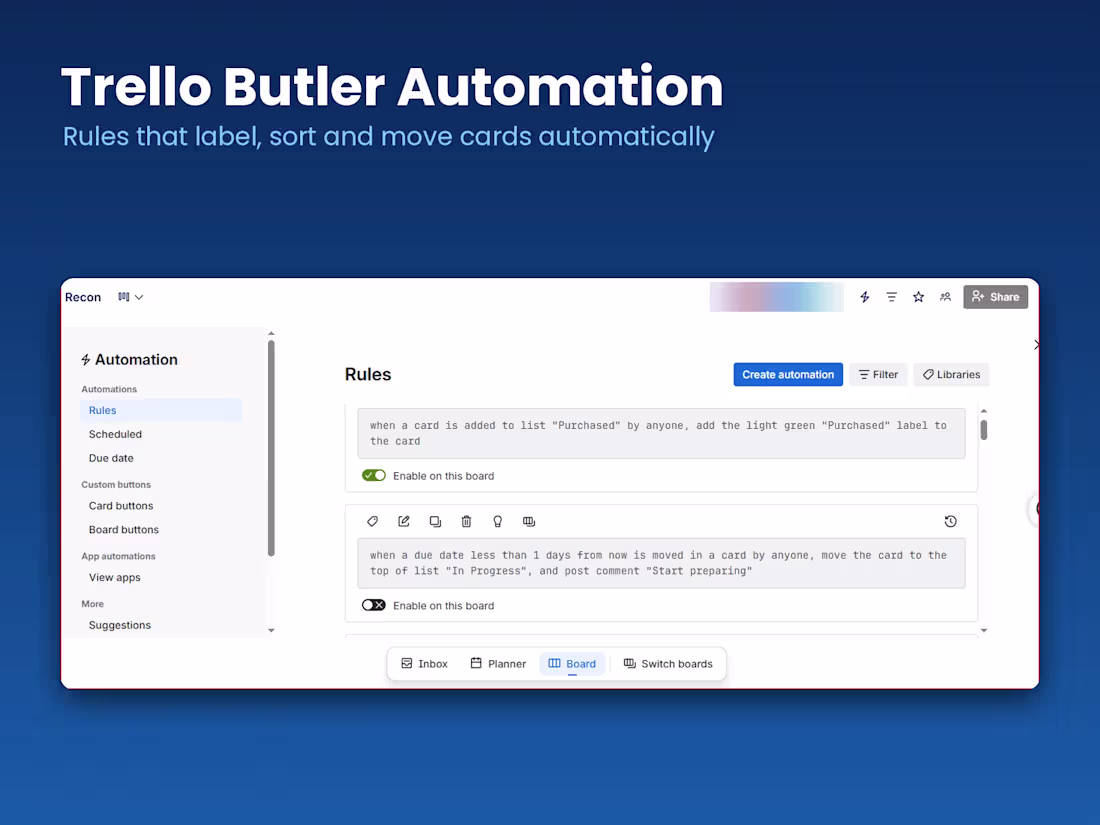Select Due date automations
Screen dimensions: 1100x825
111,458
